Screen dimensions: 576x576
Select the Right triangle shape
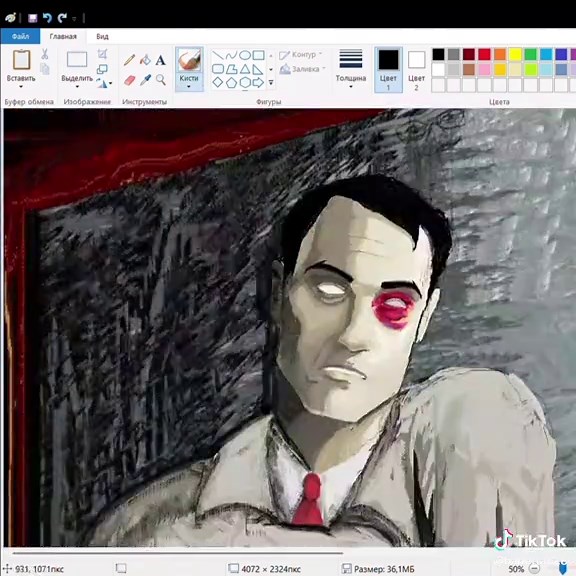[x=259, y=69]
